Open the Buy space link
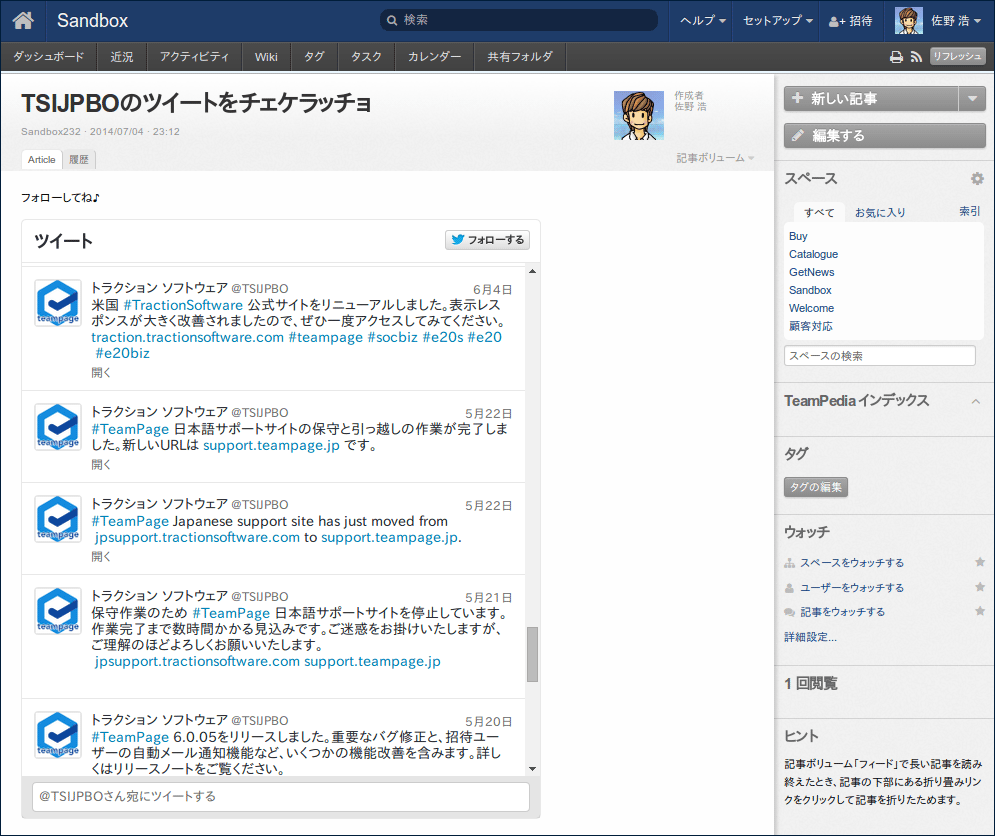The width and height of the screenshot is (995, 836). 798,236
